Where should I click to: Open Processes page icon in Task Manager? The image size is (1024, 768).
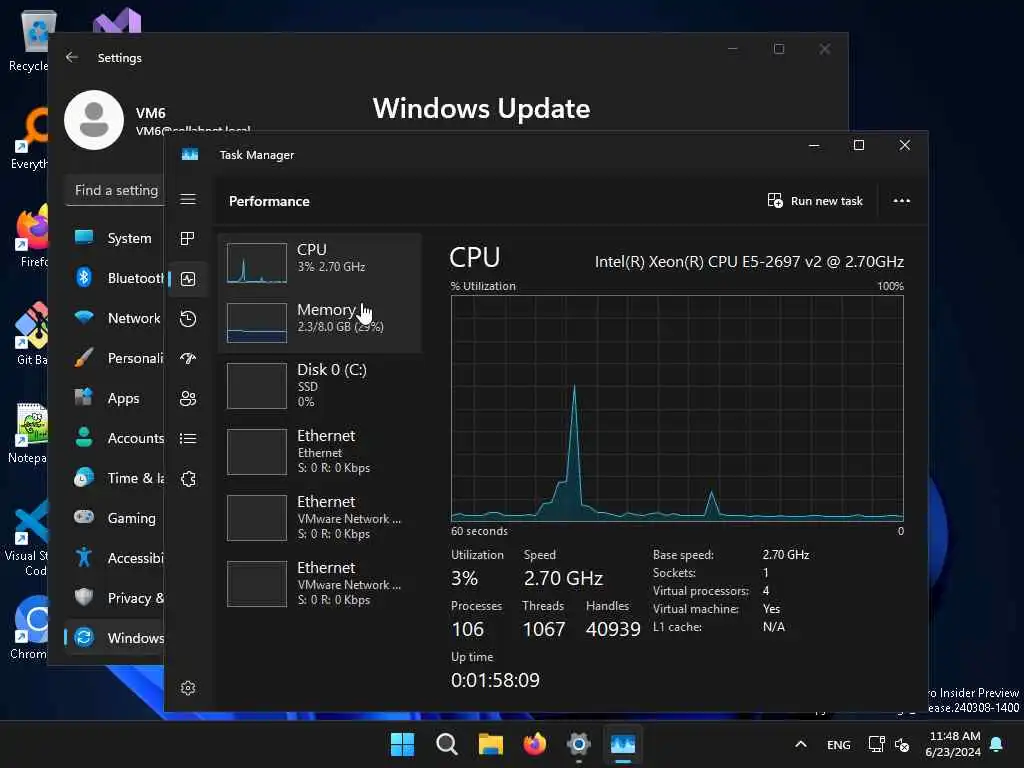188,238
